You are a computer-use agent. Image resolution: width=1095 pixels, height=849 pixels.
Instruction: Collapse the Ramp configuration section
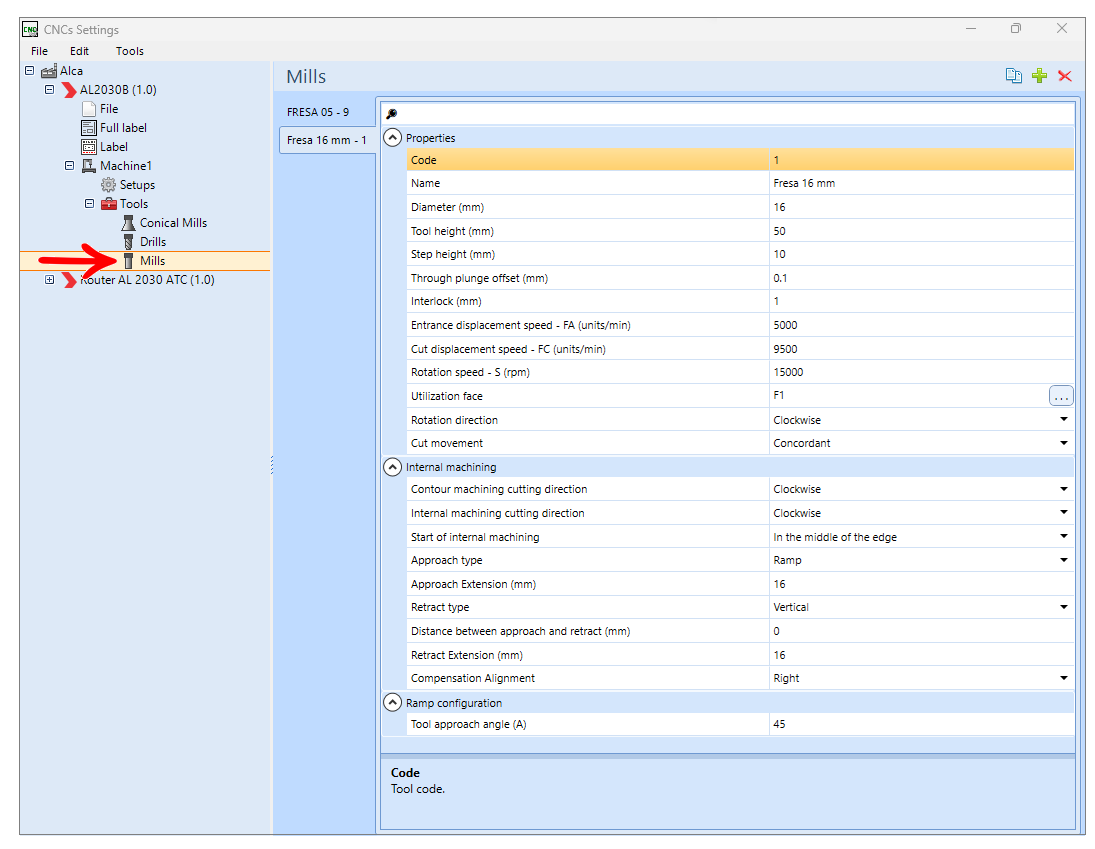click(393, 702)
